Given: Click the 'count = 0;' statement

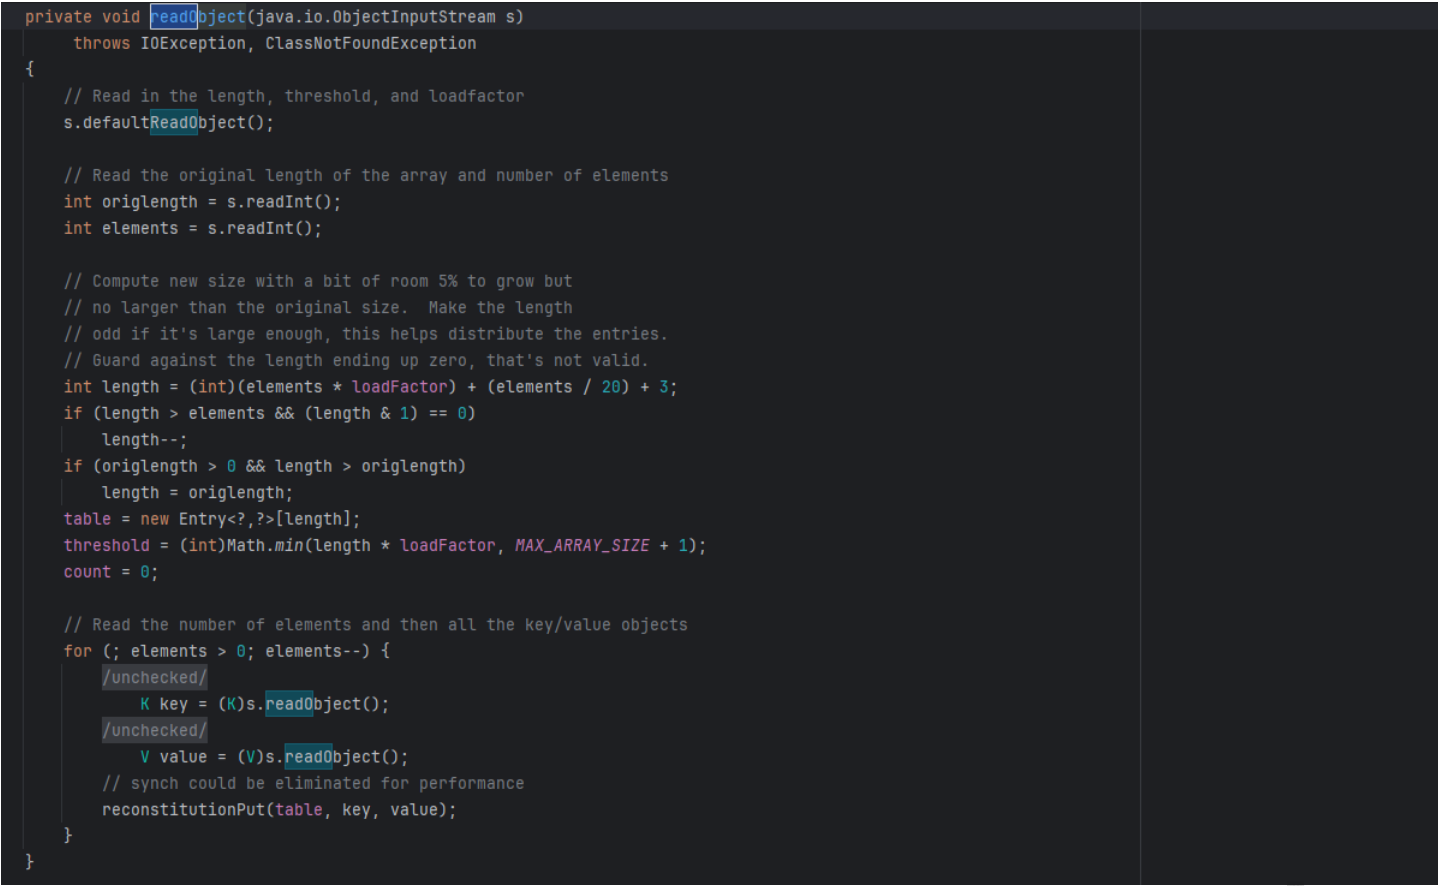Looking at the screenshot, I should pos(111,572).
